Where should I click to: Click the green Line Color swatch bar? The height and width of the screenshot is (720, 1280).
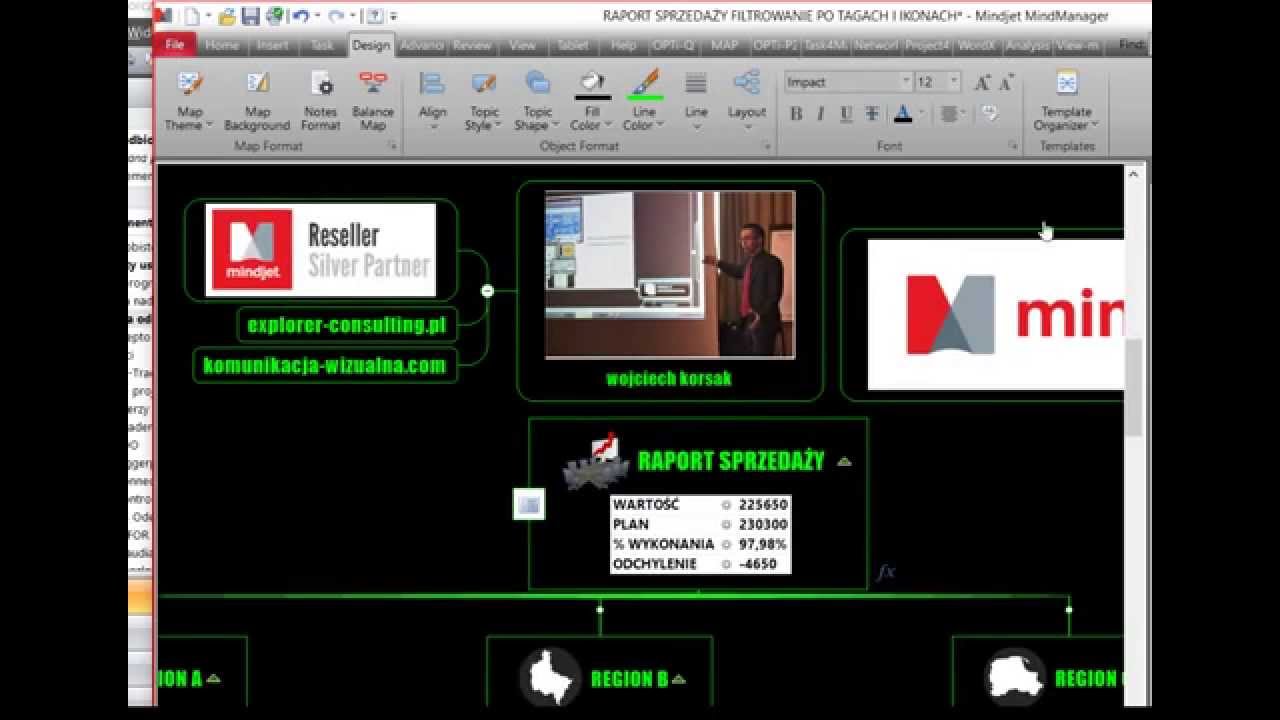[x=645, y=98]
